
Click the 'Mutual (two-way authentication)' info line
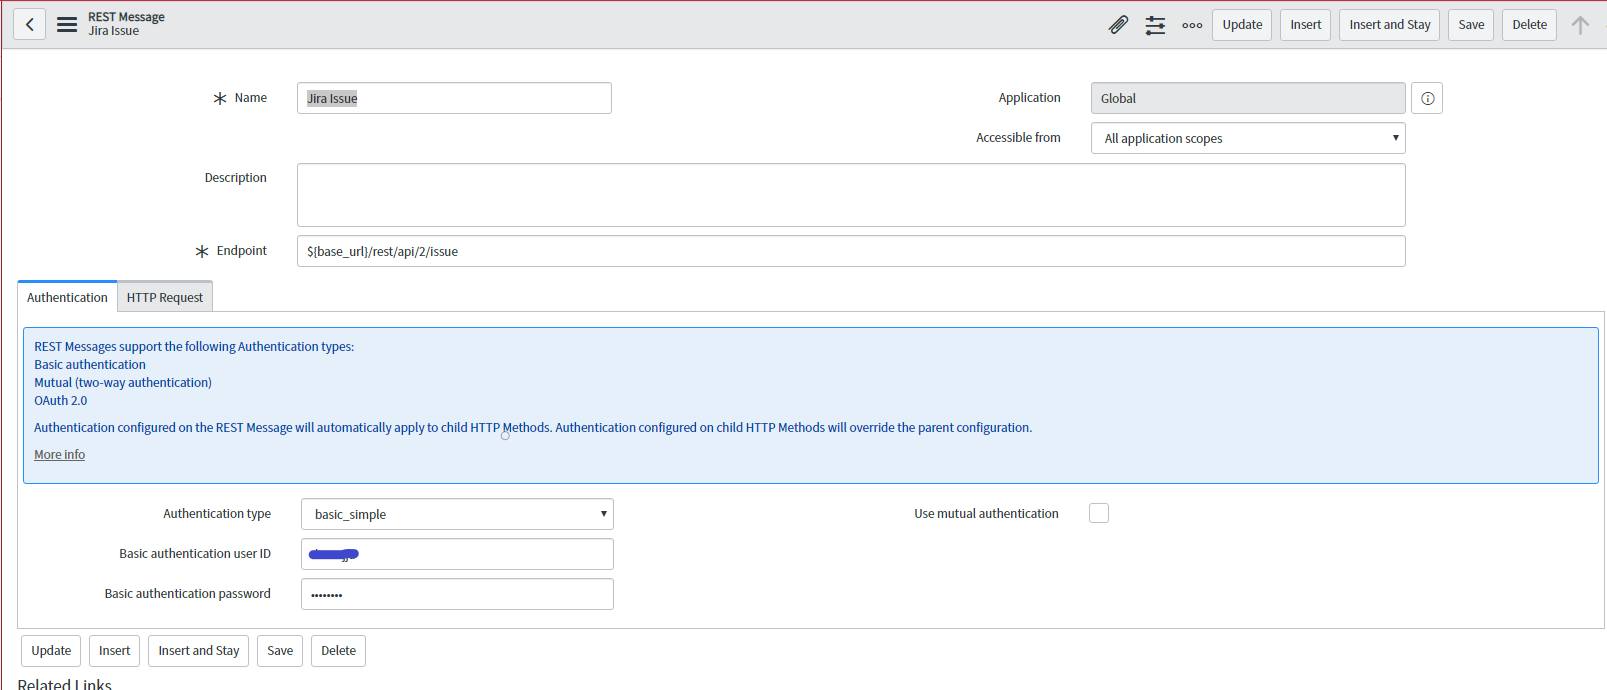(123, 383)
